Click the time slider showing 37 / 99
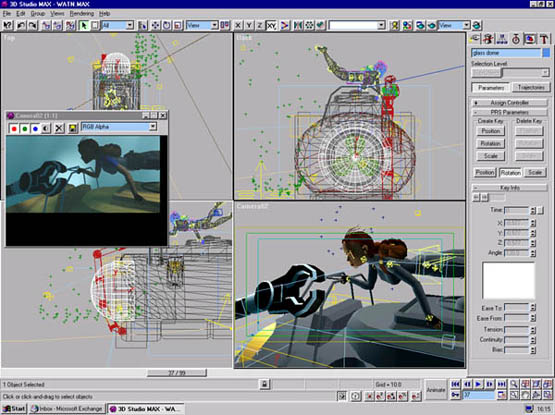This screenshot has height=415, width=555. (177, 373)
